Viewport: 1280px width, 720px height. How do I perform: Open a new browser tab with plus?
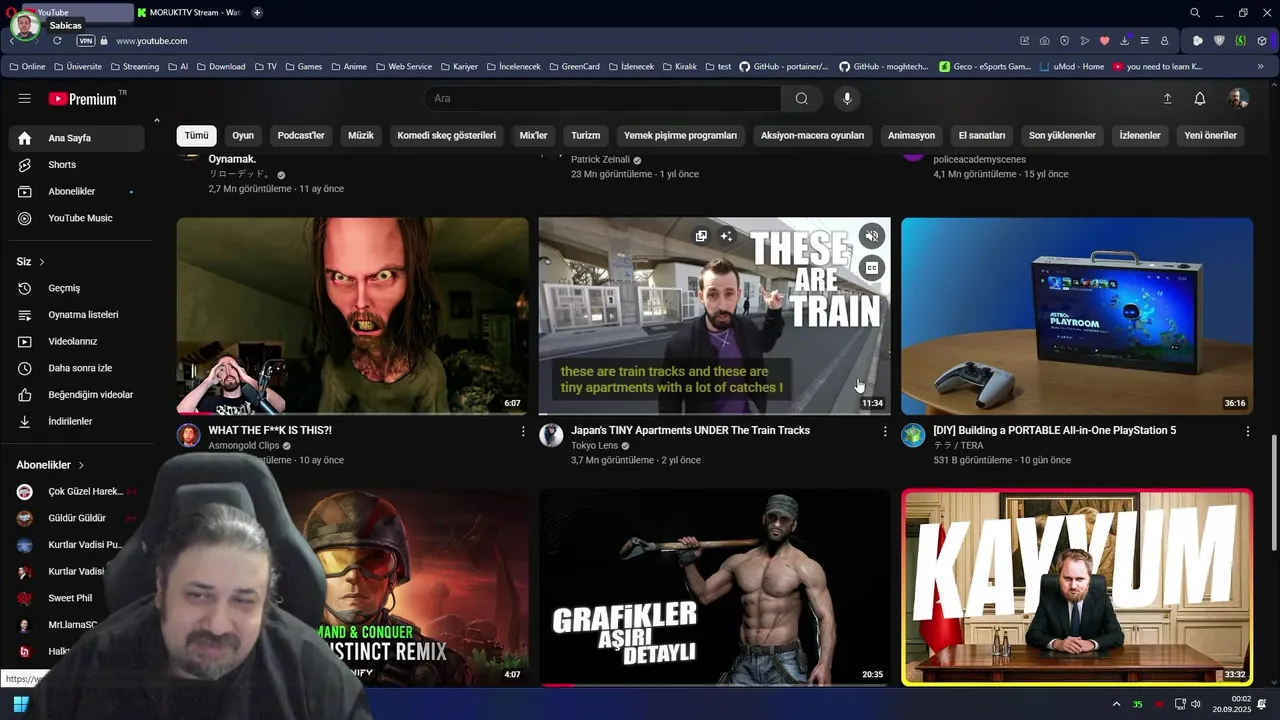click(x=257, y=13)
